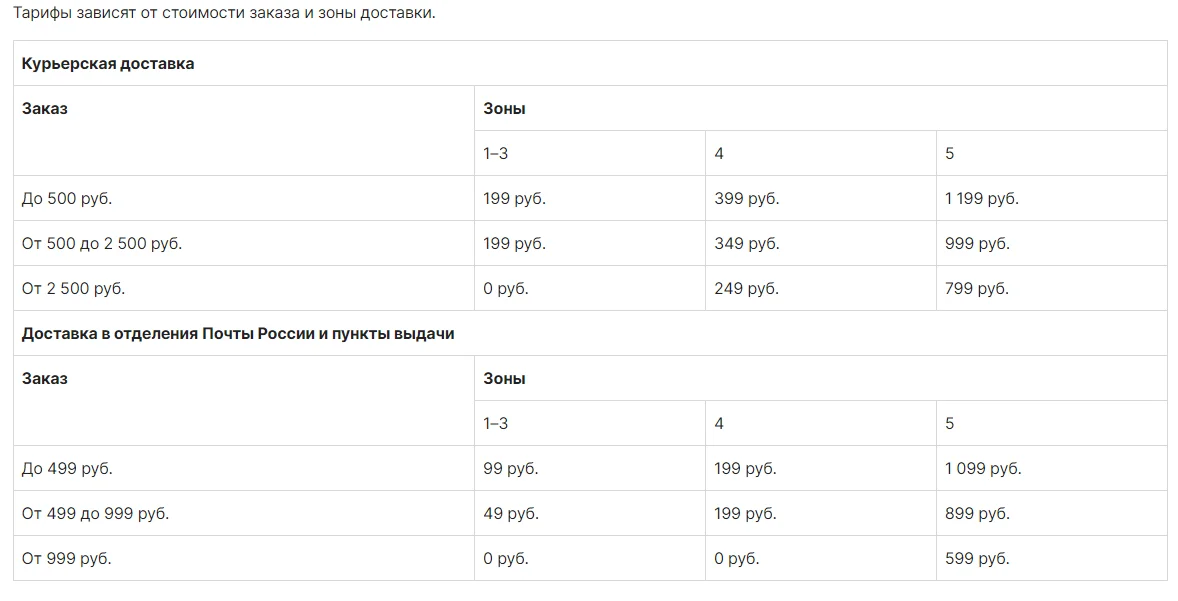This screenshot has width=1178, height=601.
Task: Click the "249 руб." price cell
Action: click(747, 289)
